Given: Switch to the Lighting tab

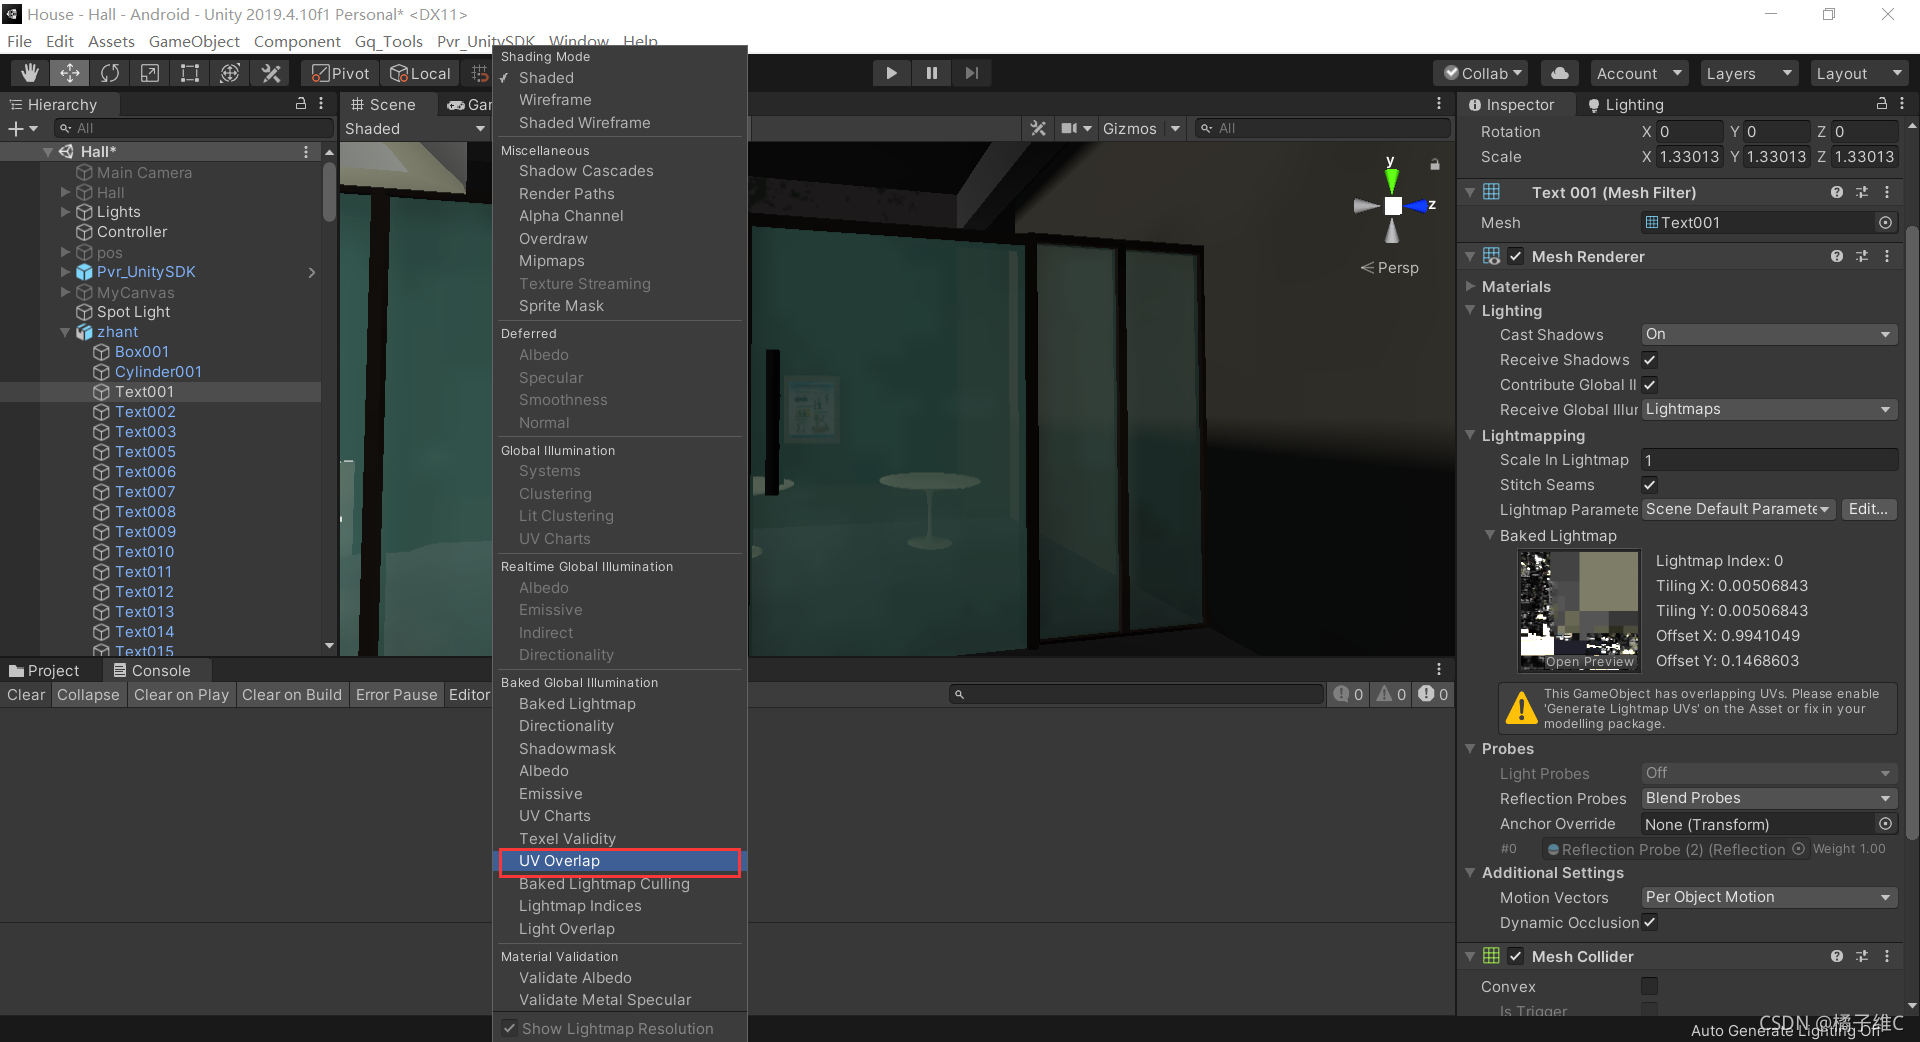Looking at the screenshot, I should 1625,104.
